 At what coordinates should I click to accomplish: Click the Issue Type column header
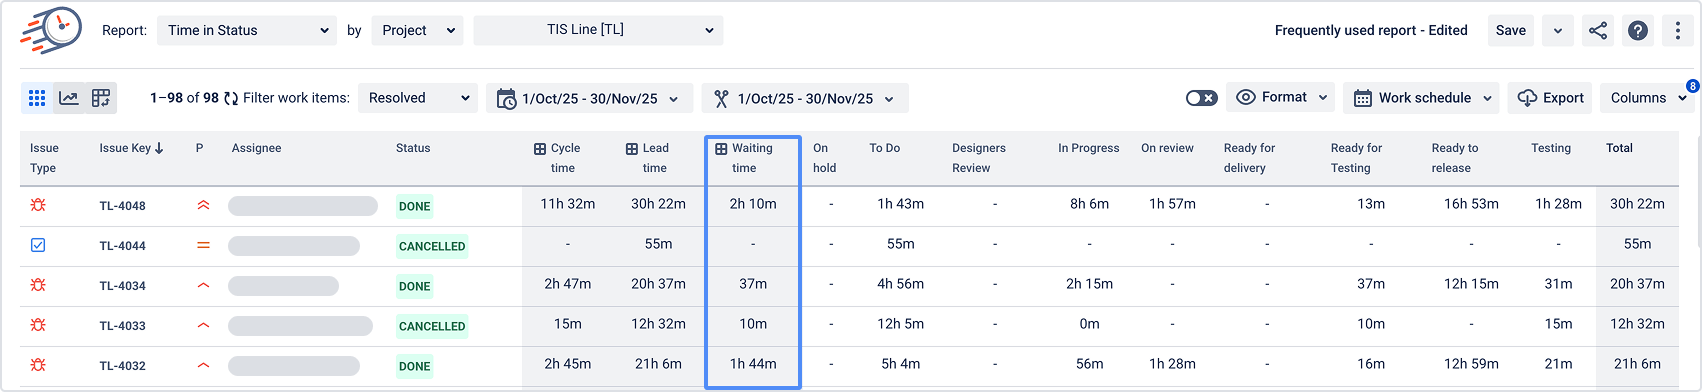click(x=44, y=158)
